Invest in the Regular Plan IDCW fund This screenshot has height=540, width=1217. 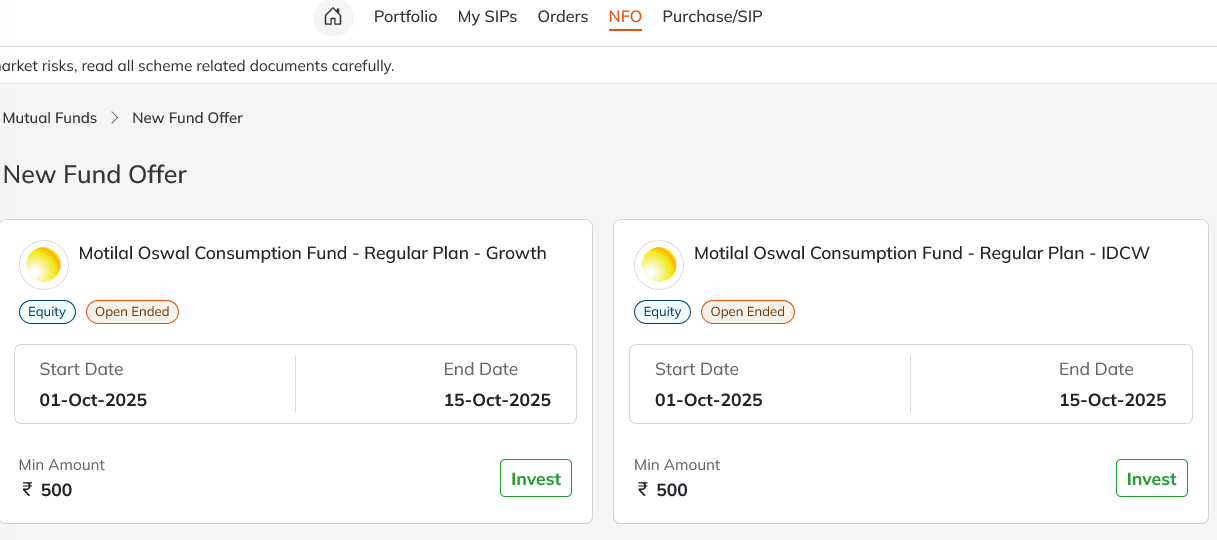pos(1151,479)
